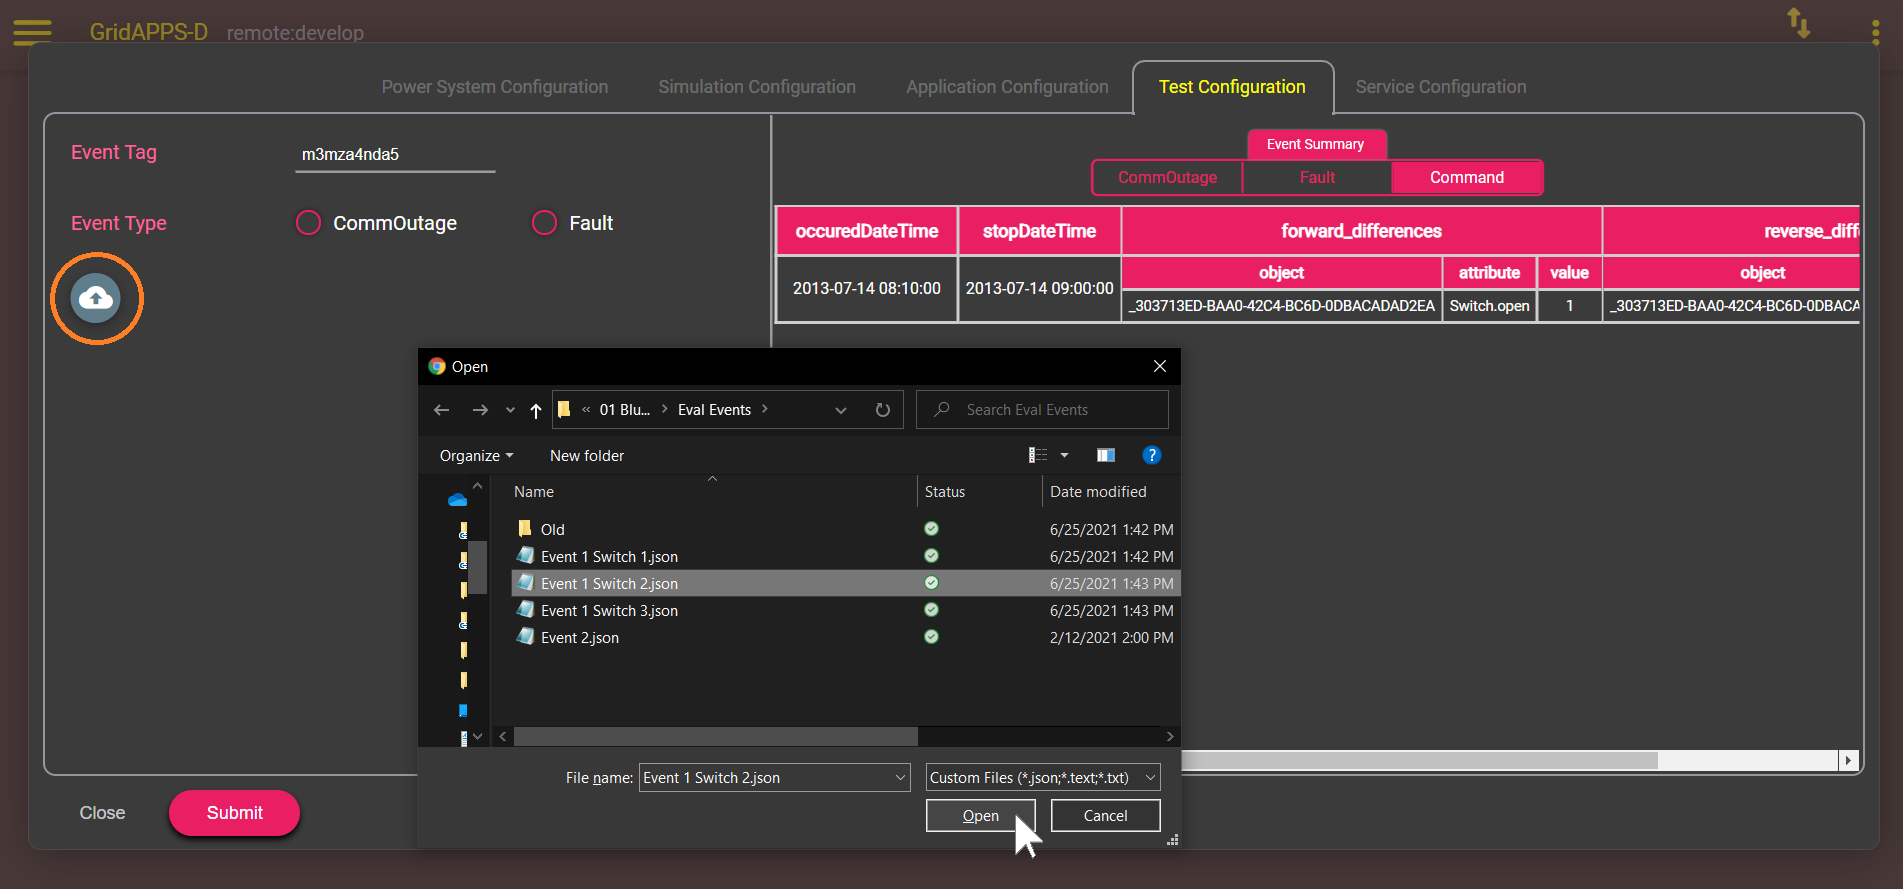Show CommOutage event summary tab
This screenshot has width=1903, height=889.
(x=1167, y=177)
